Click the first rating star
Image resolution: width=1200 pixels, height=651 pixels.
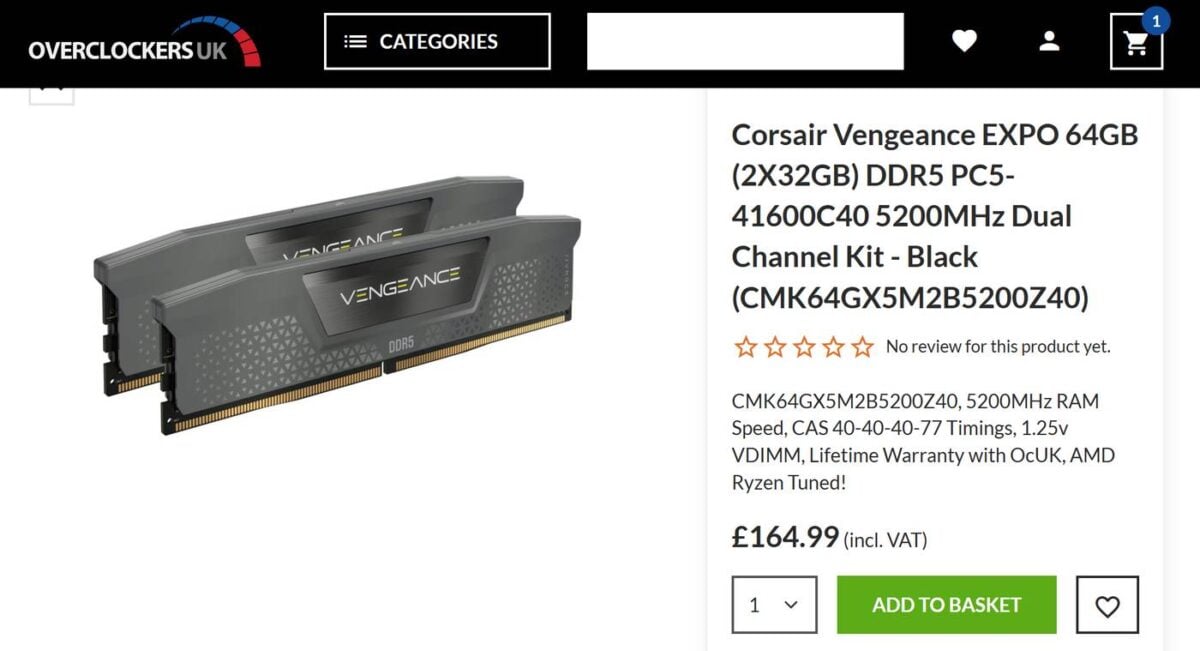[x=746, y=346]
